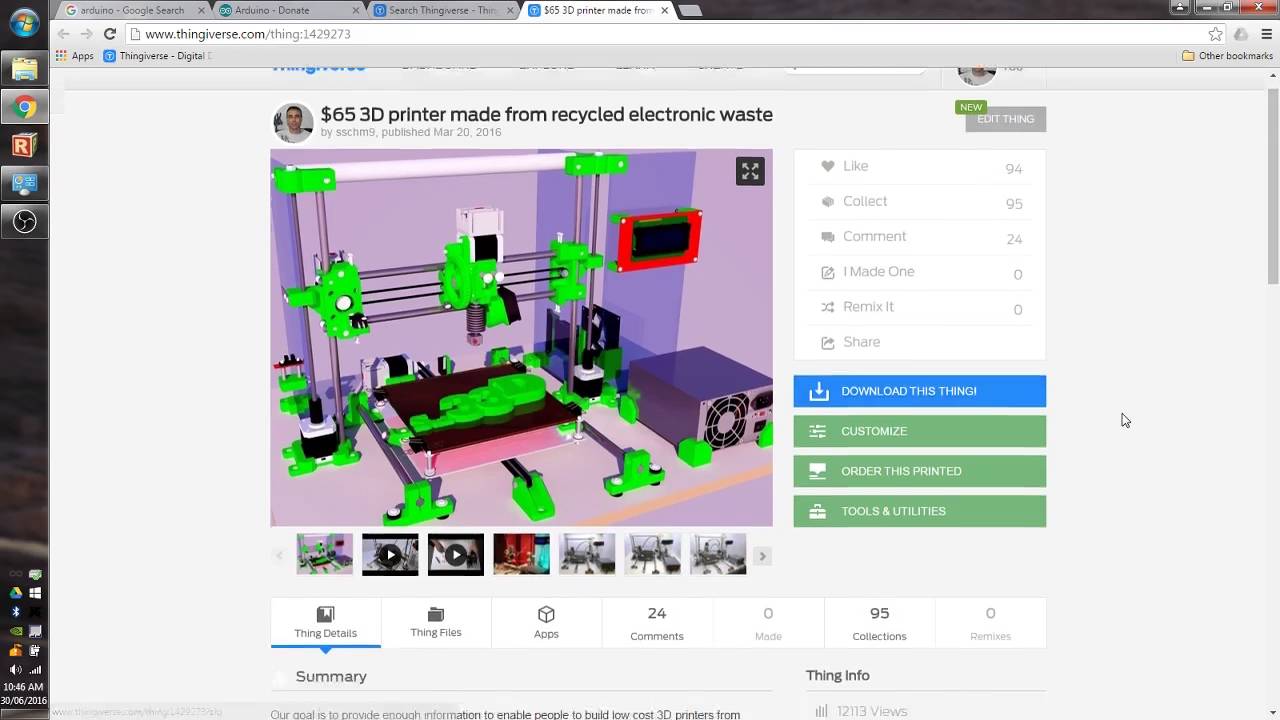Click the Like heart icon
1280x720 pixels.
[x=828, y=167]
